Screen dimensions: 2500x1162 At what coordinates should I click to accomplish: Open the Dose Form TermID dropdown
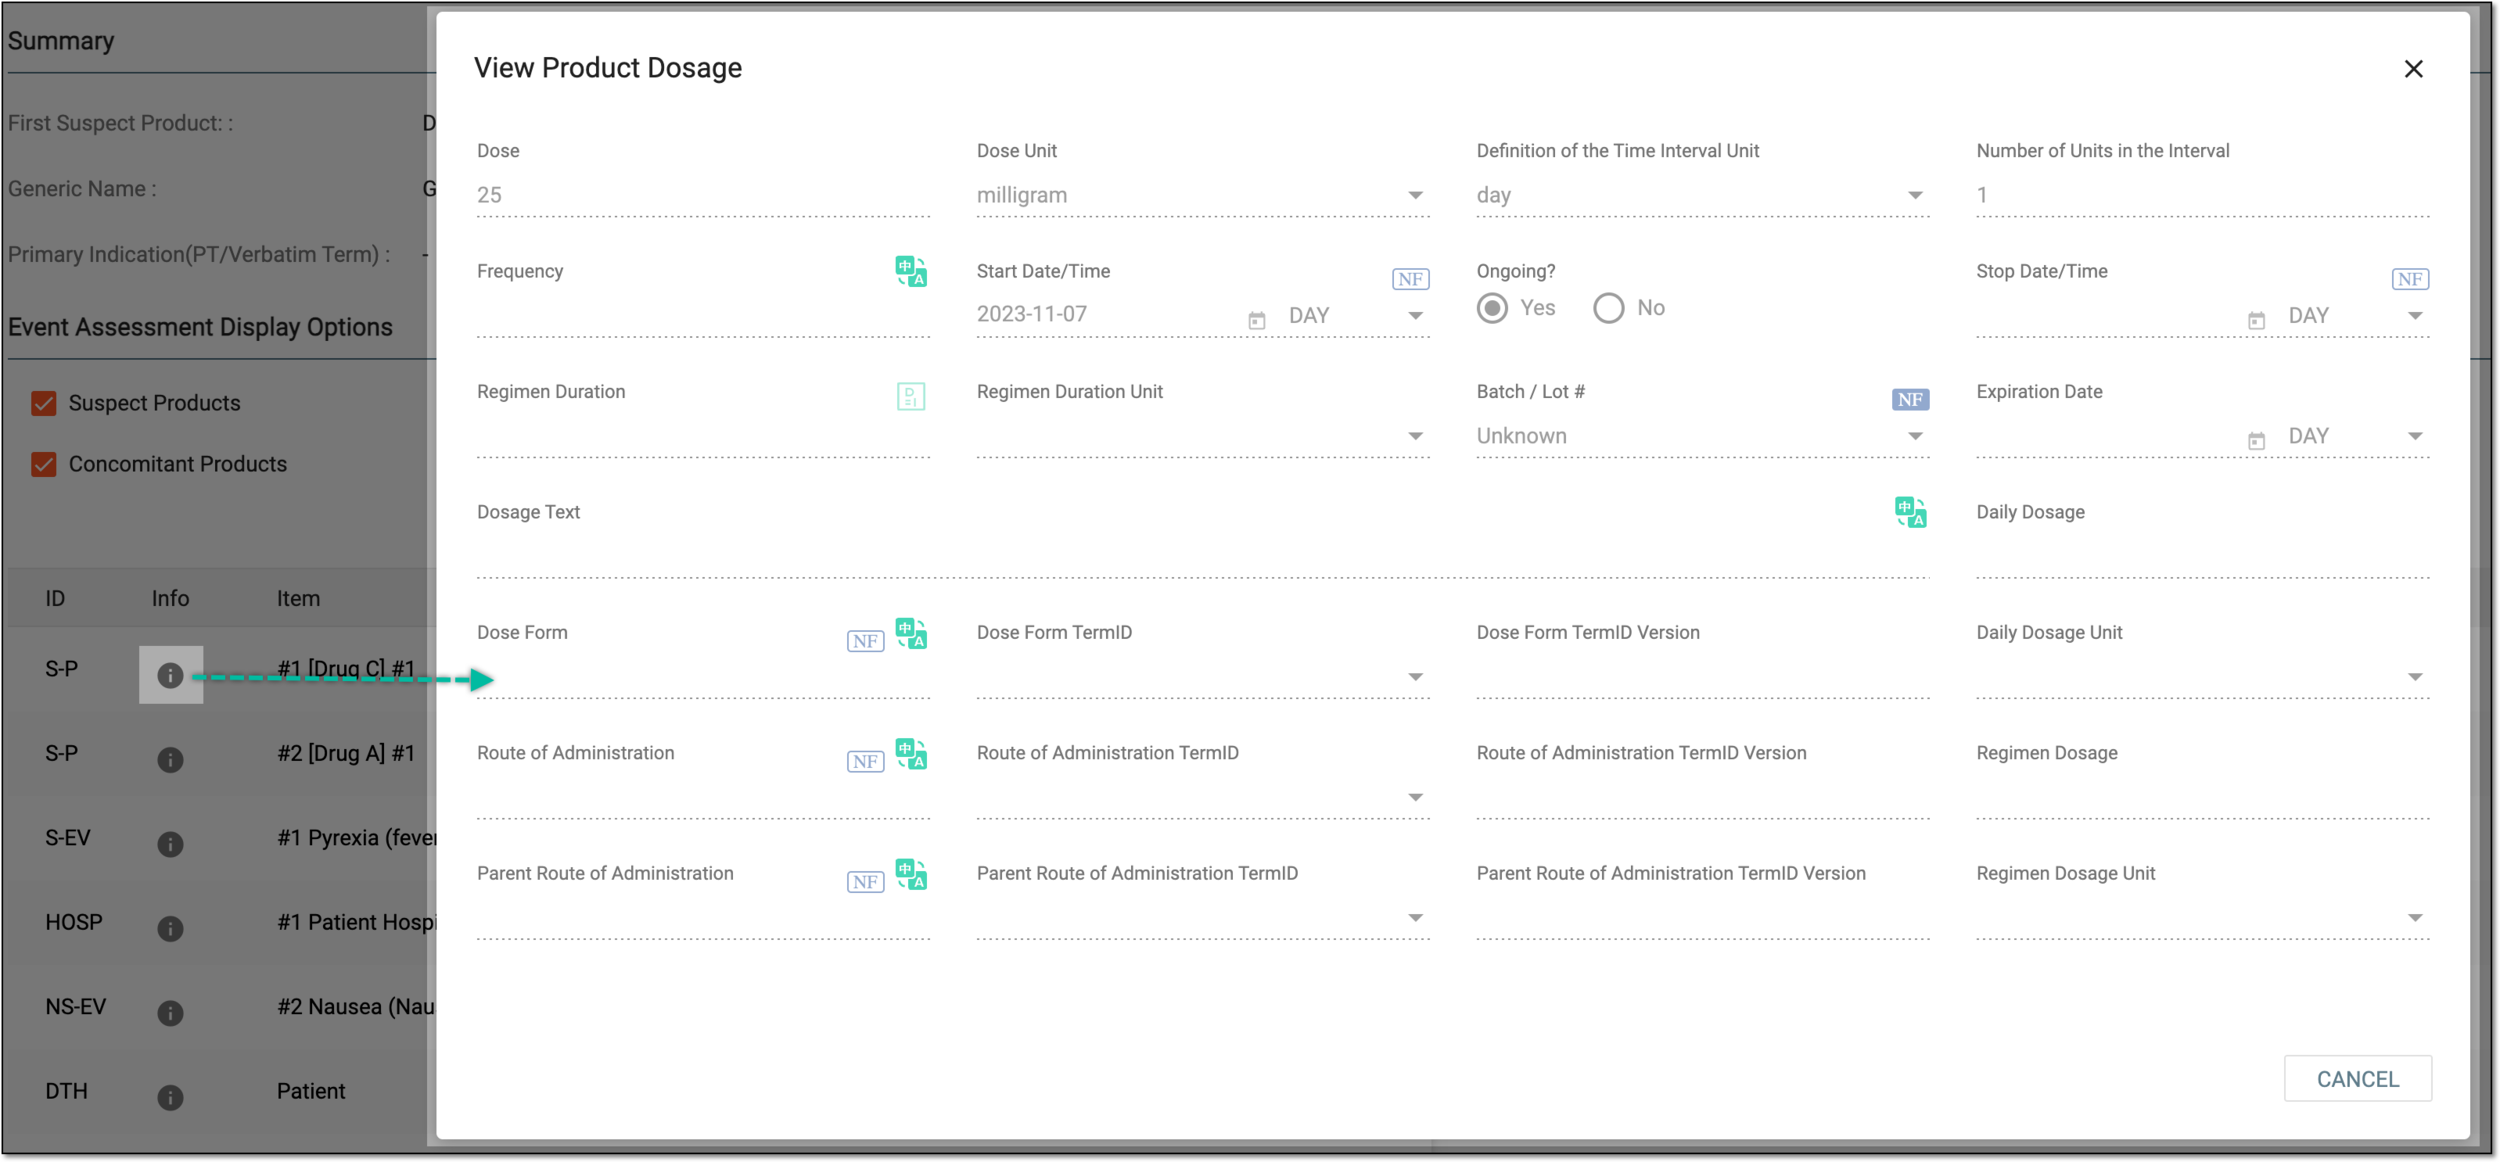click(x=1203, y=677)
